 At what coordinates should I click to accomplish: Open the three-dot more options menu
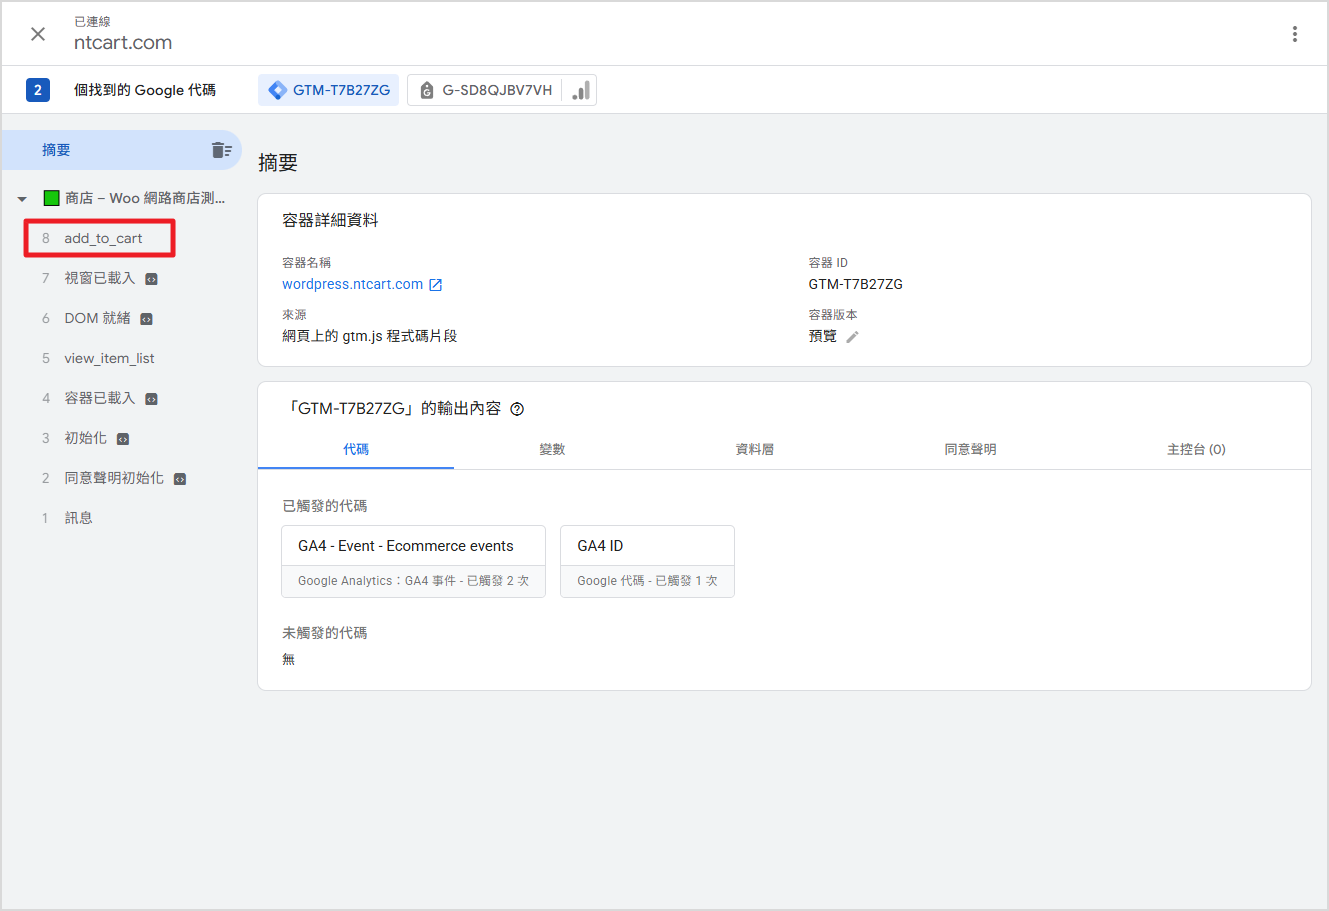point(1294,34)
